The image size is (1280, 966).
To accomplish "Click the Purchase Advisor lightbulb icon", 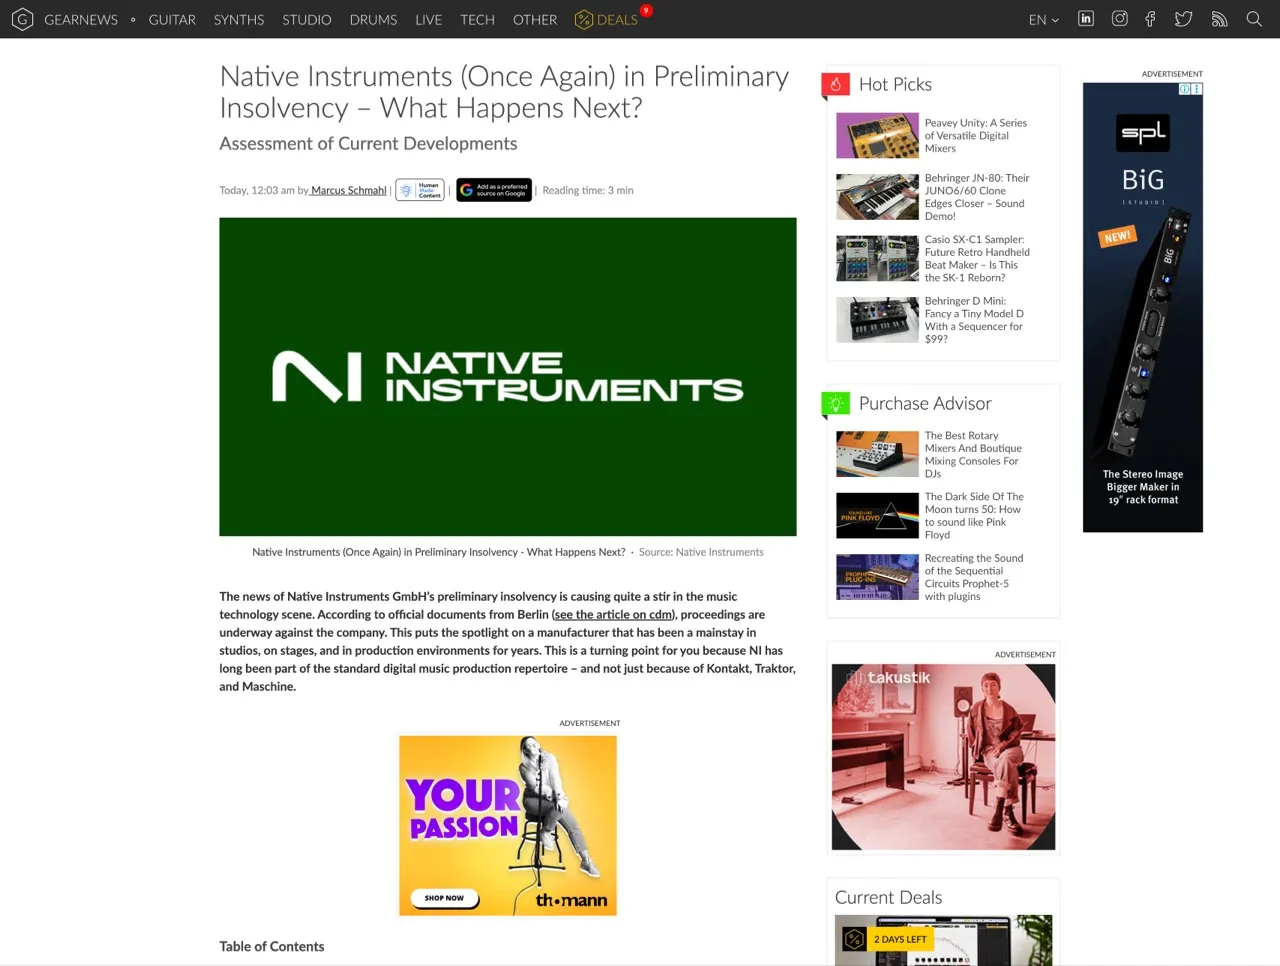I will pos(836,402).
